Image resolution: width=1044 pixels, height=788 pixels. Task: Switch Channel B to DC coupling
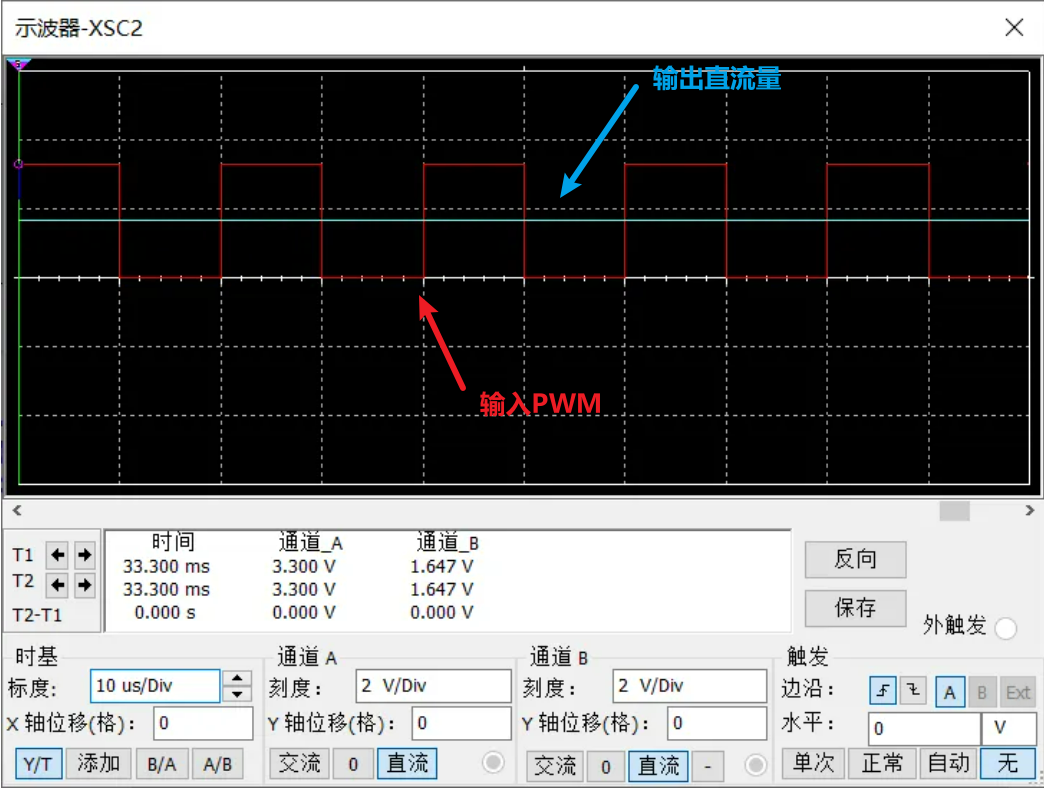[660, 766]
